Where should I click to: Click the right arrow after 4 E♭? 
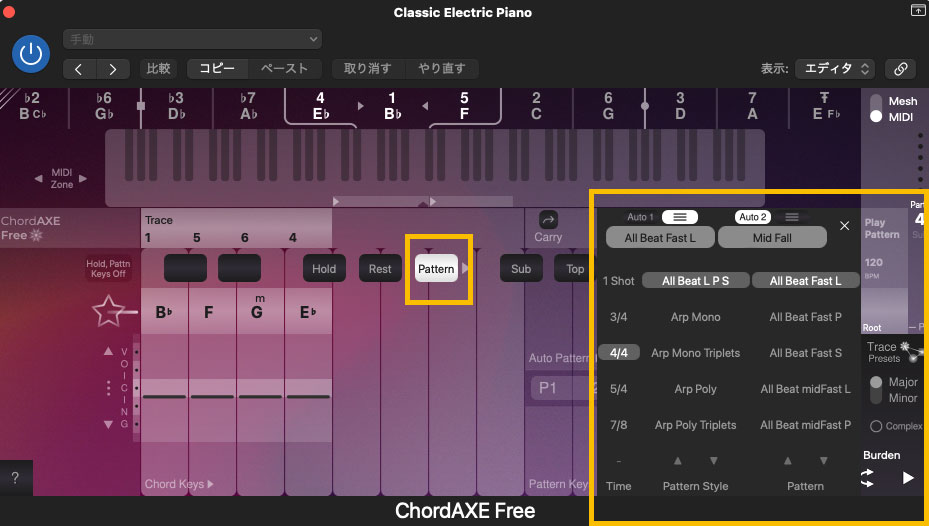click(x=360, y=106)
